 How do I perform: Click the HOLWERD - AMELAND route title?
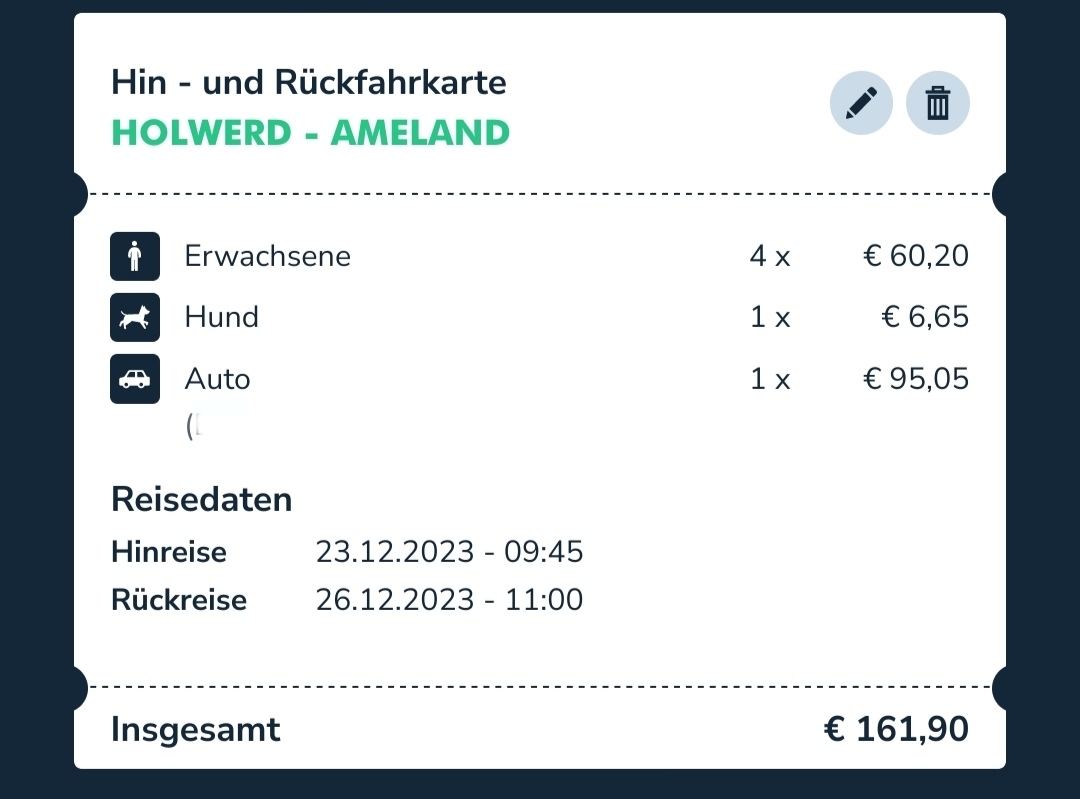pyautogui.click(x=311, y=133)
